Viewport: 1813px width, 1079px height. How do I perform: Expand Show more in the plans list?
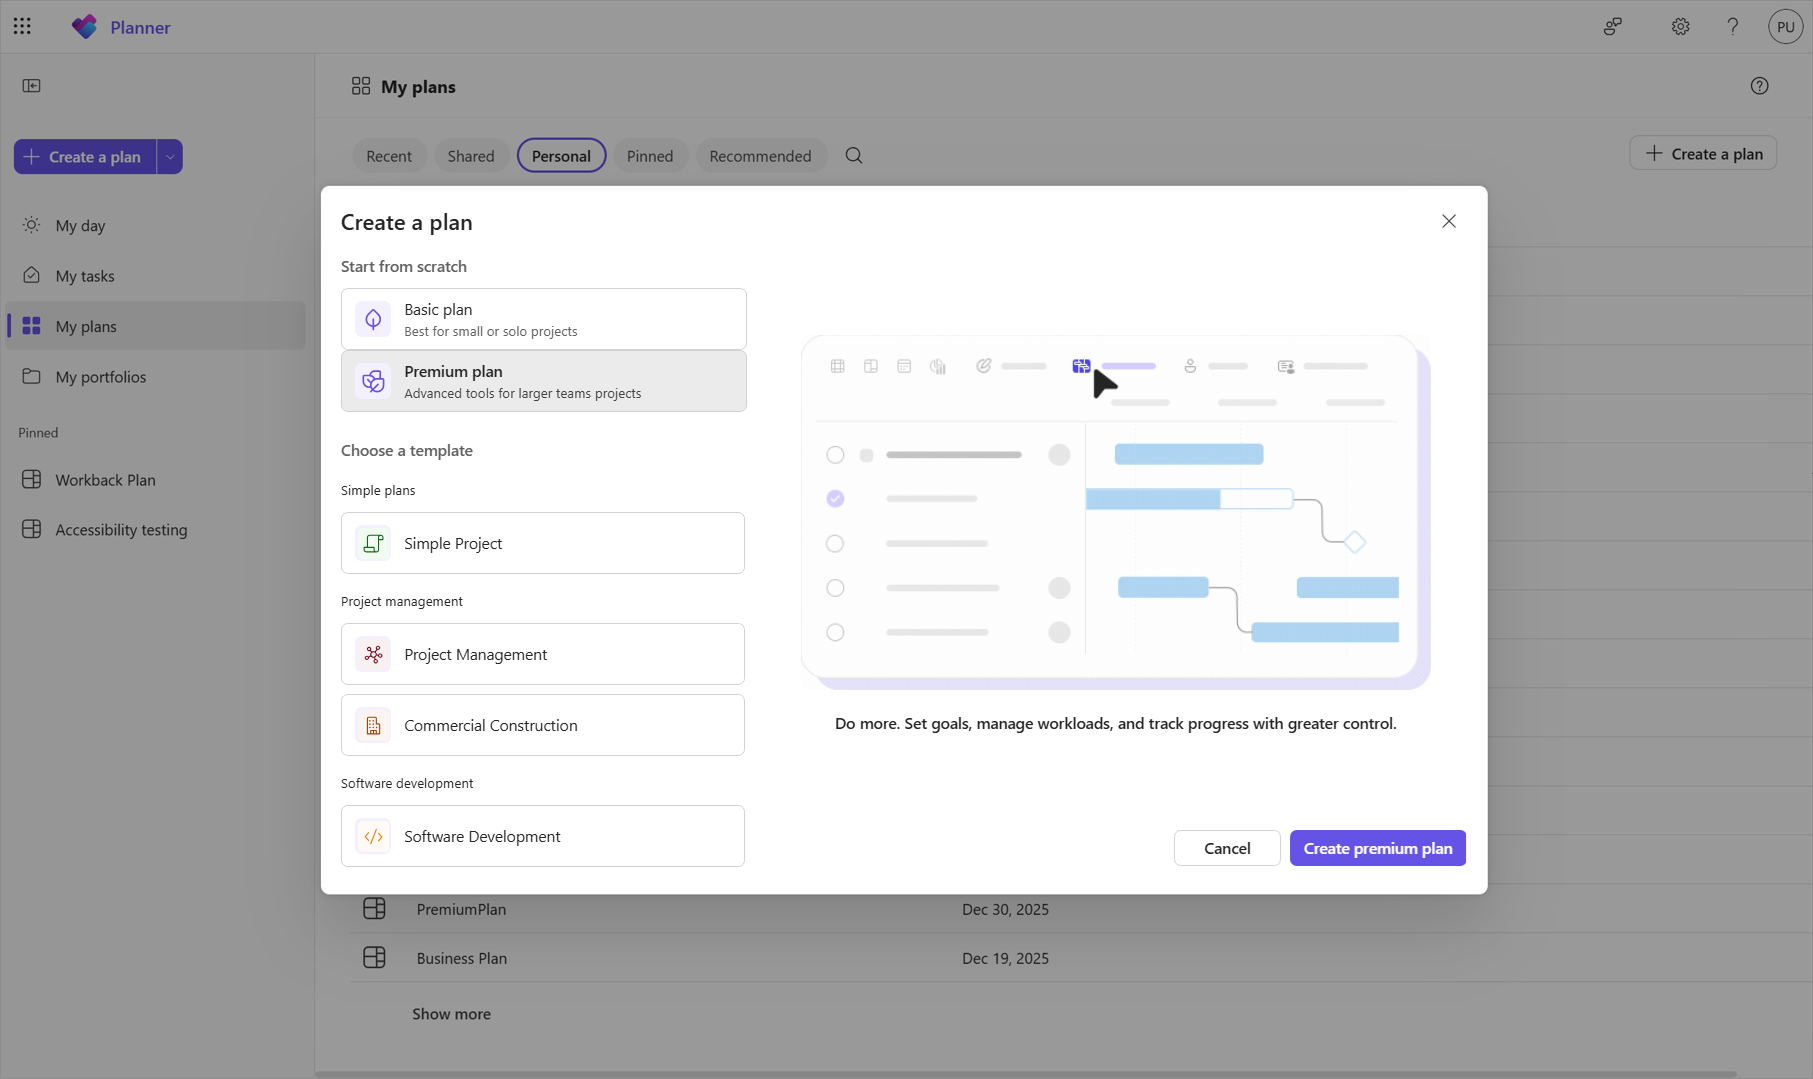tap(451, 1013)
